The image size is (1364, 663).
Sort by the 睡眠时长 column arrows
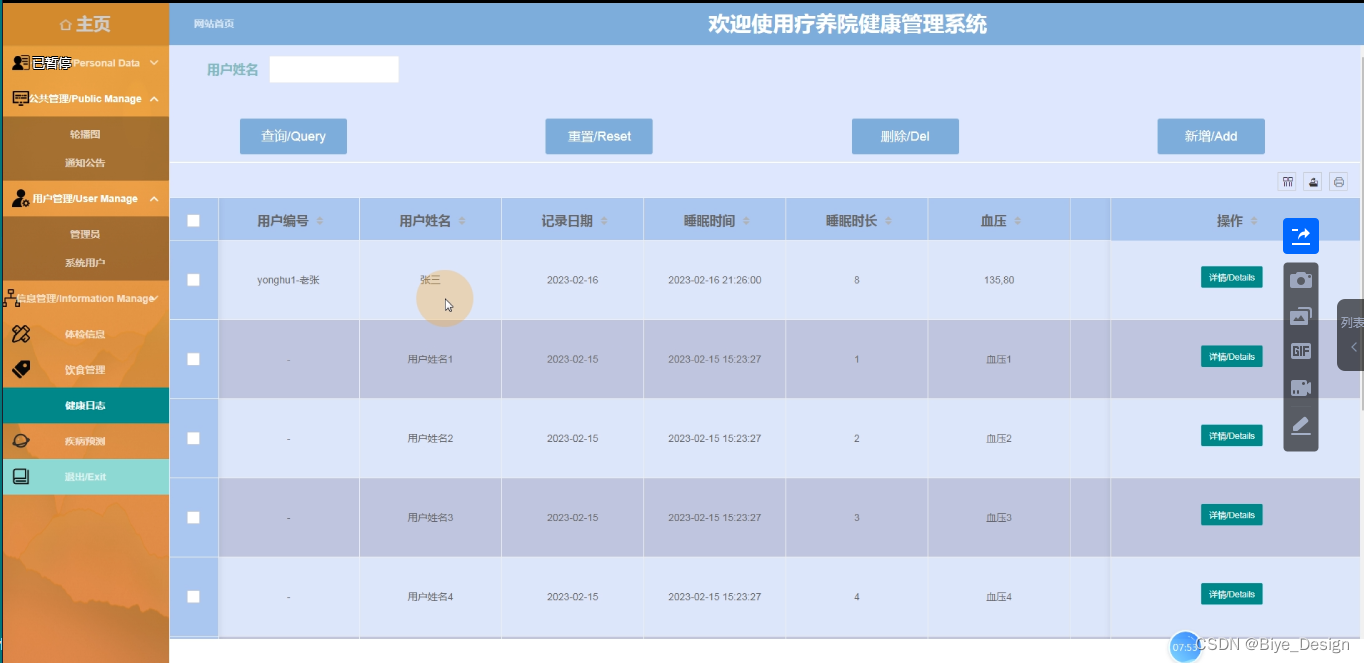click(888, 221)
